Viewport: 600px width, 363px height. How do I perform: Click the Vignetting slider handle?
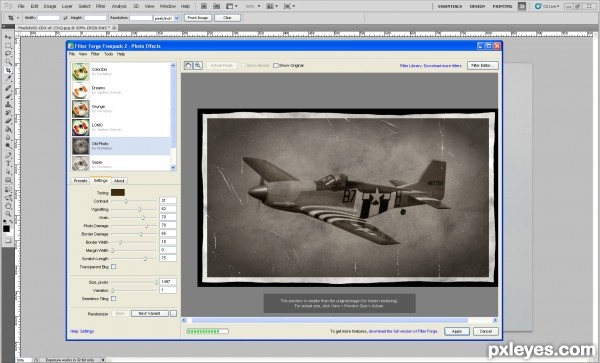click(x=140, y=209)
